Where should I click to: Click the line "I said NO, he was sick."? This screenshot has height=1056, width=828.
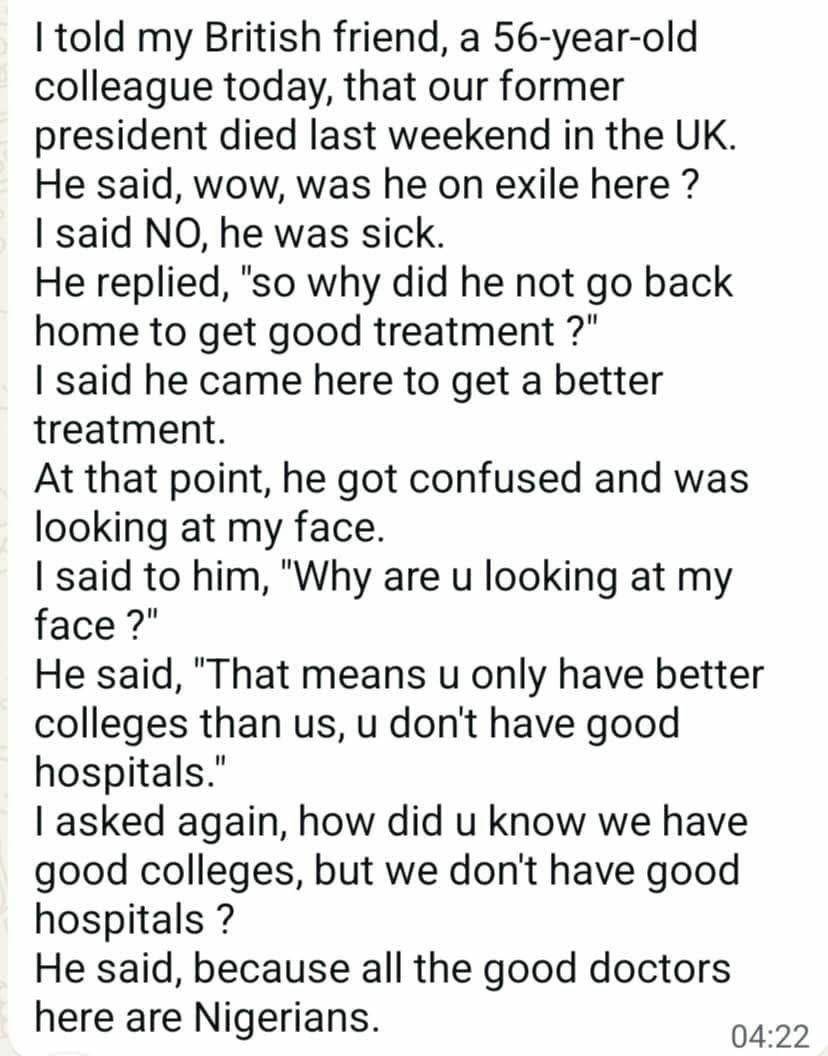click(x=239, y=234)
